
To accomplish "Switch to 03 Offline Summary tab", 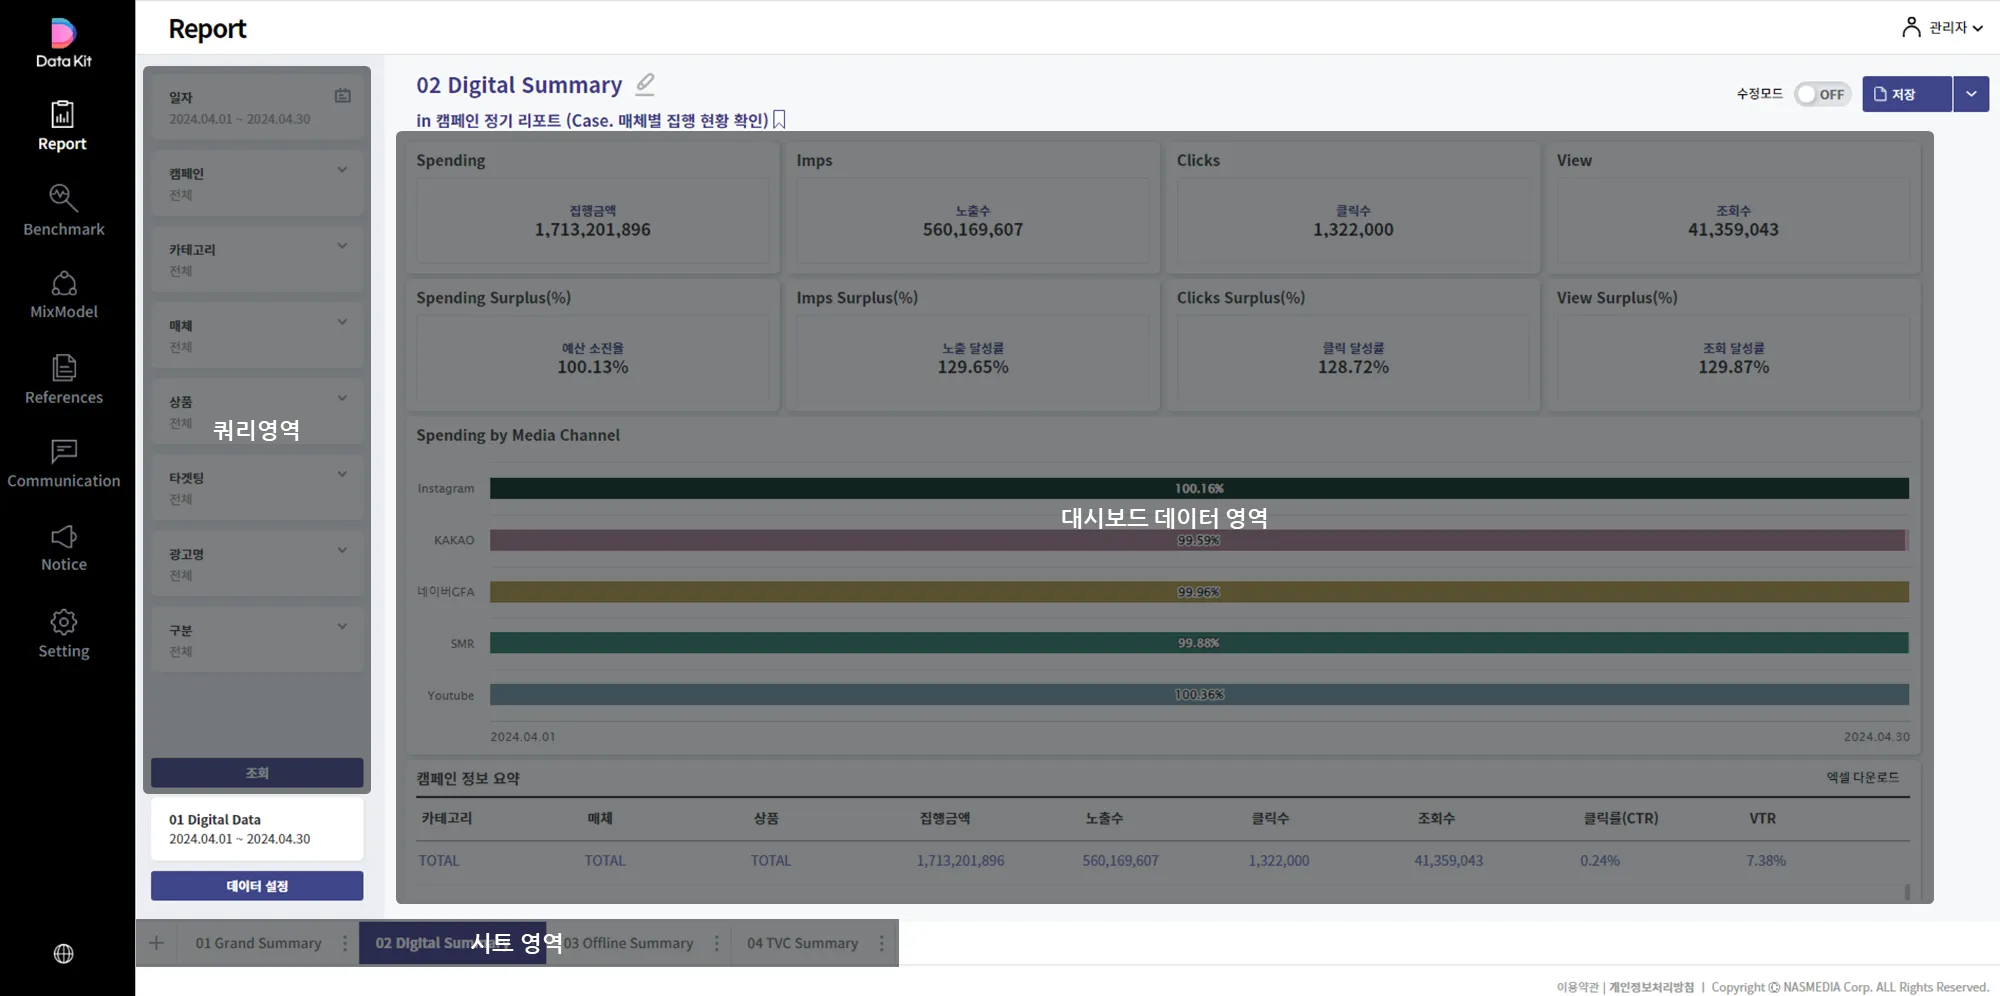I will coord(628,943).
